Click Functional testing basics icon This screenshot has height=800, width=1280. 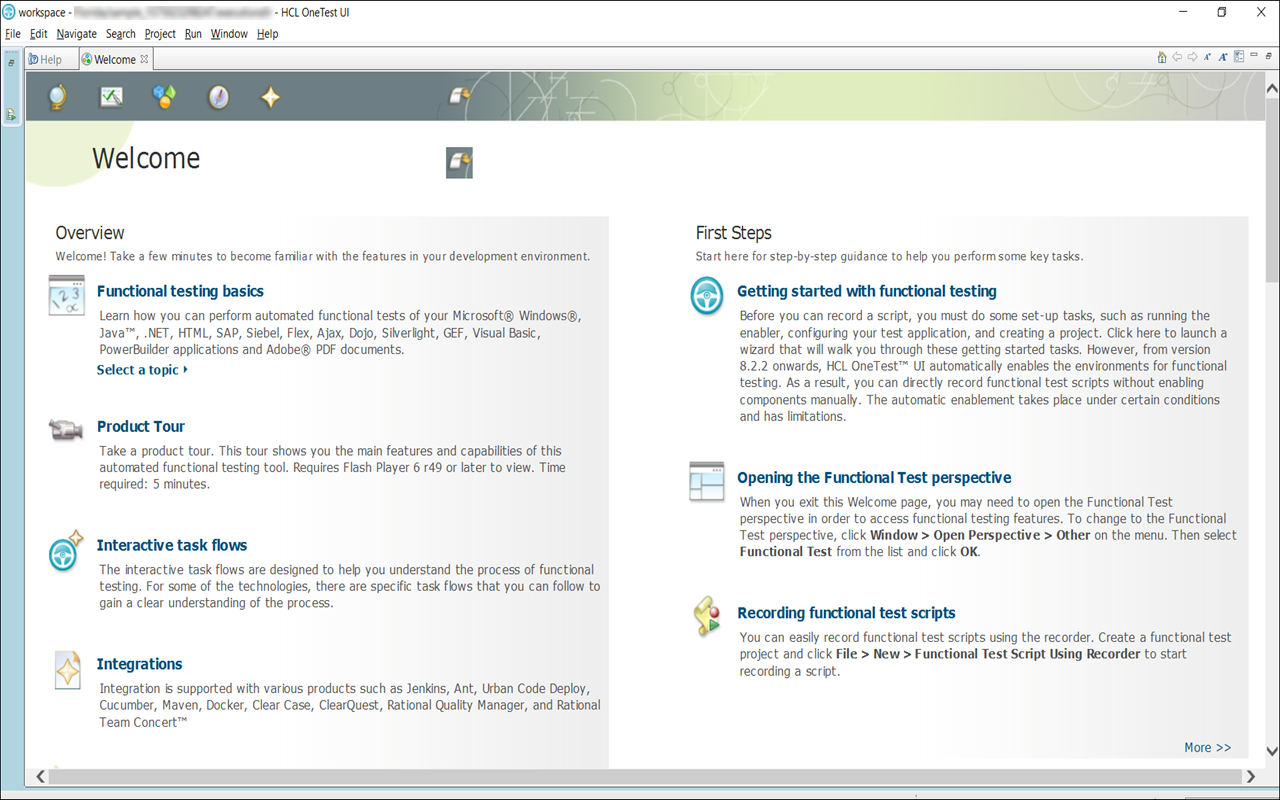pyautogui.click(x=67, y=297)
